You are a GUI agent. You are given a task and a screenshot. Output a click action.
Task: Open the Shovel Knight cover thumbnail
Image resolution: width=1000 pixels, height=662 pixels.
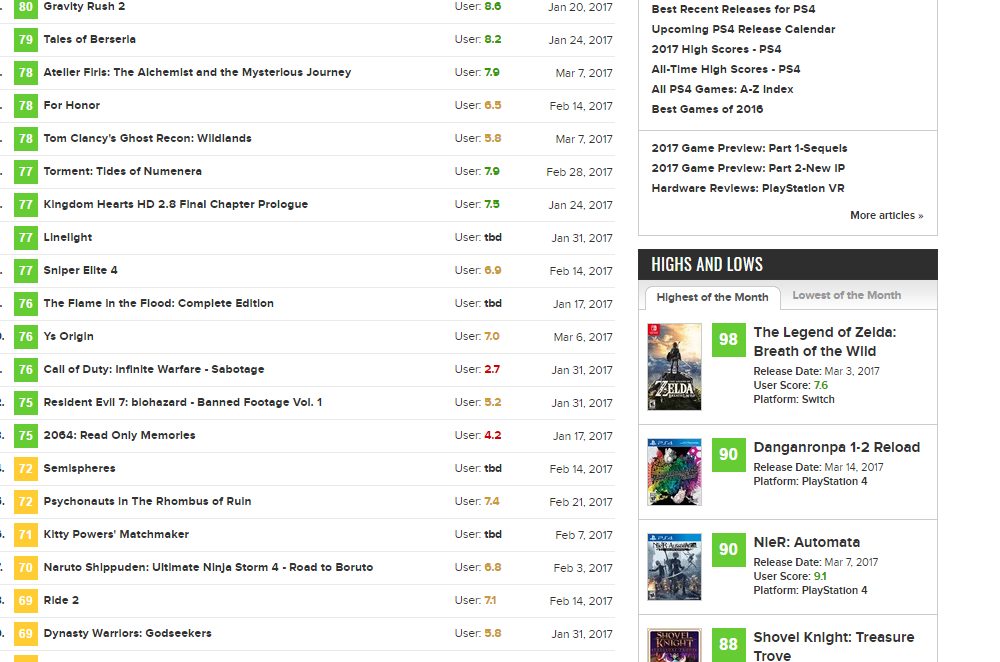[x=674, y=645]
